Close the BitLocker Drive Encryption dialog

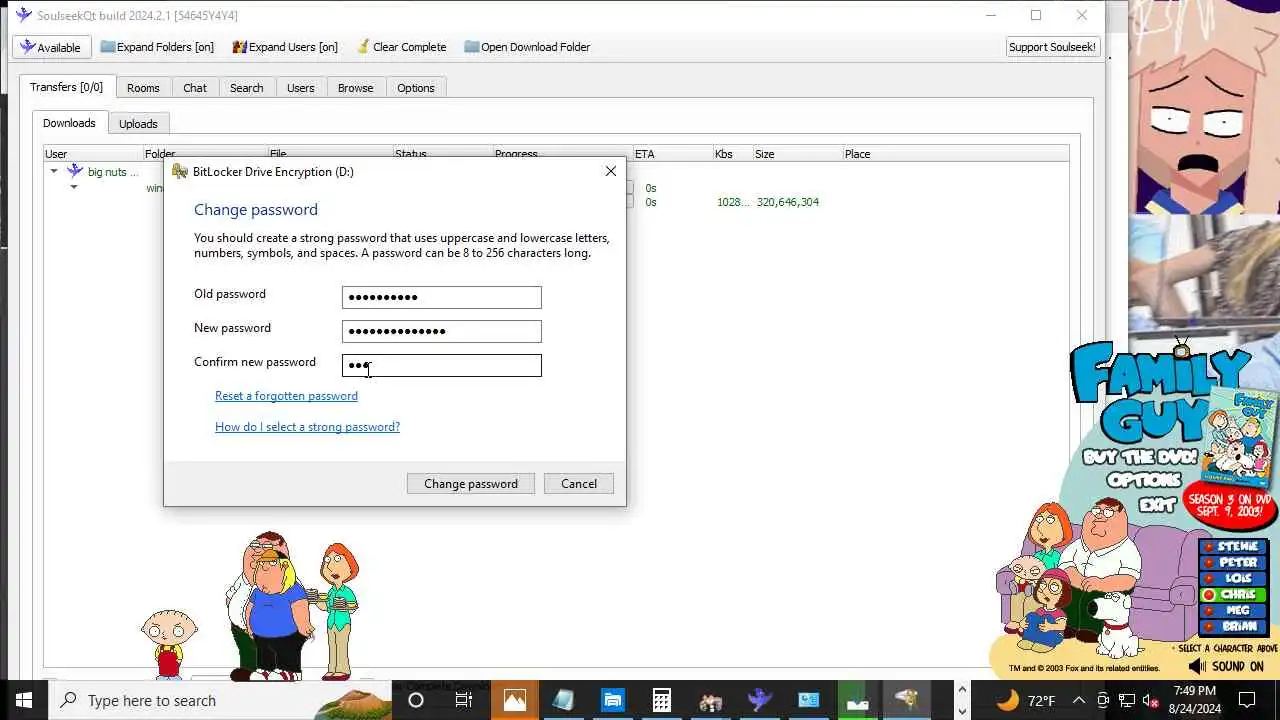(x=611, y=171)
